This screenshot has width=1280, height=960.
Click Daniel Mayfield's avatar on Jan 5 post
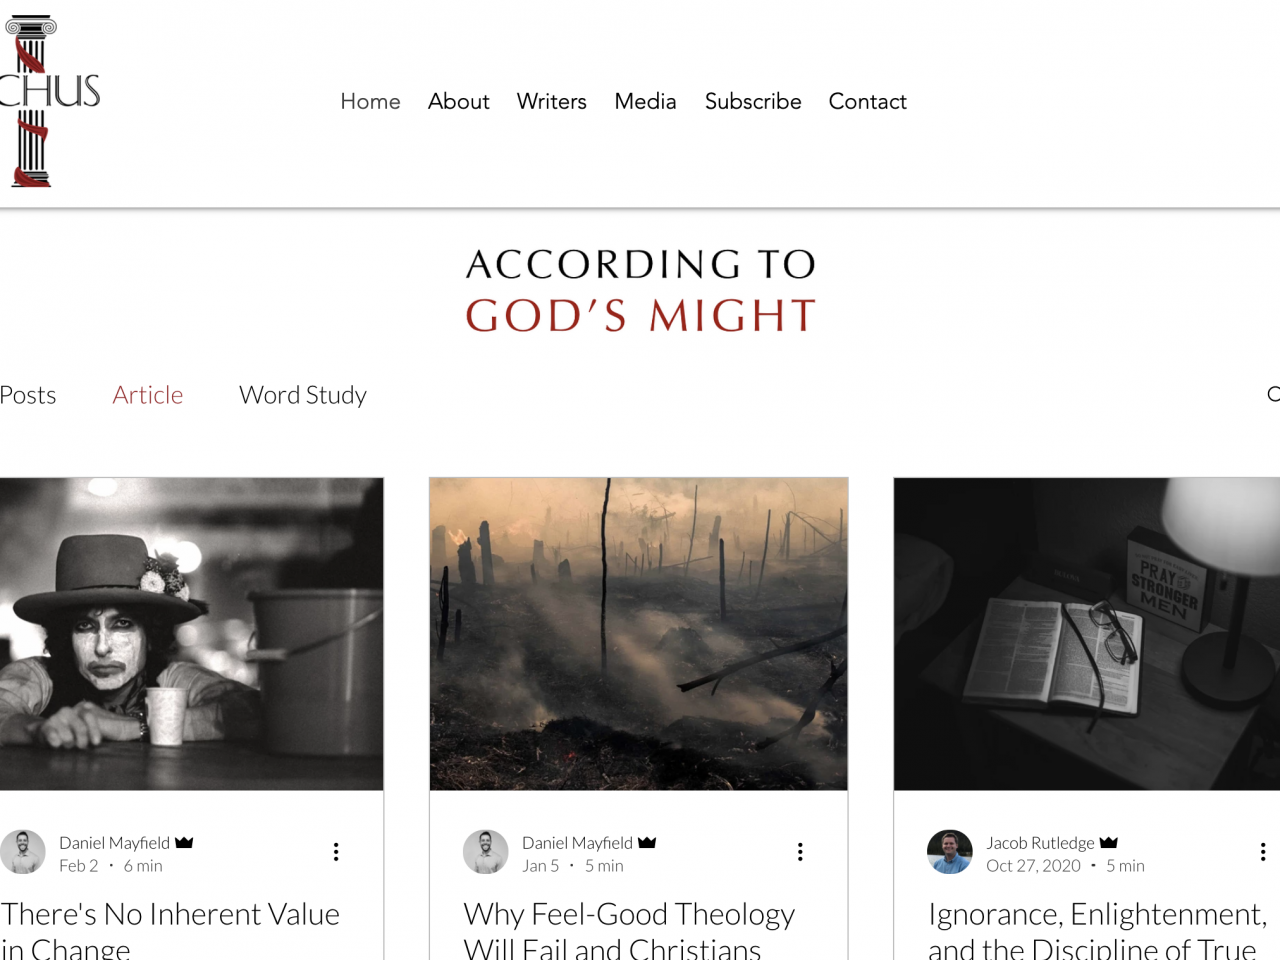pyautogui.click(x=486, y=852)
